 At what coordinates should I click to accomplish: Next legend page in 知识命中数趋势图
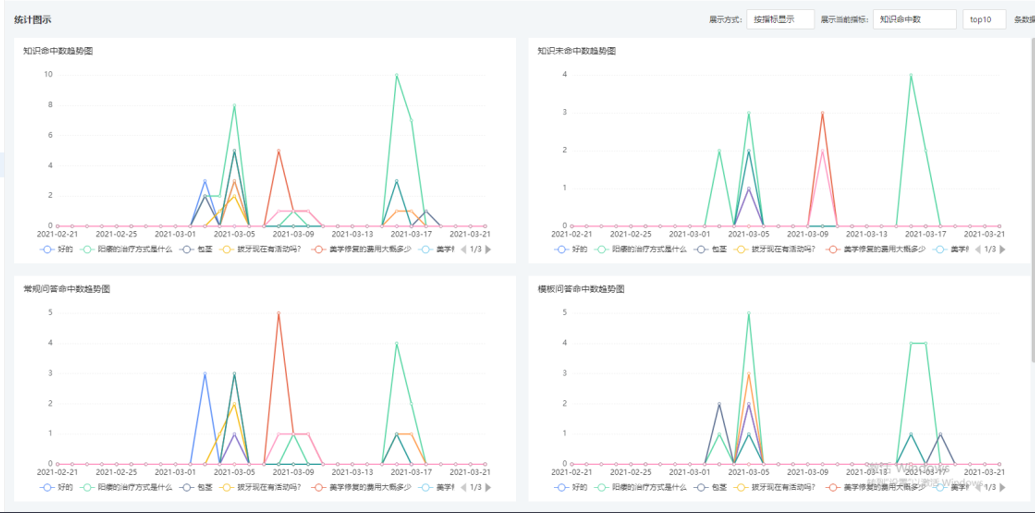488,250
